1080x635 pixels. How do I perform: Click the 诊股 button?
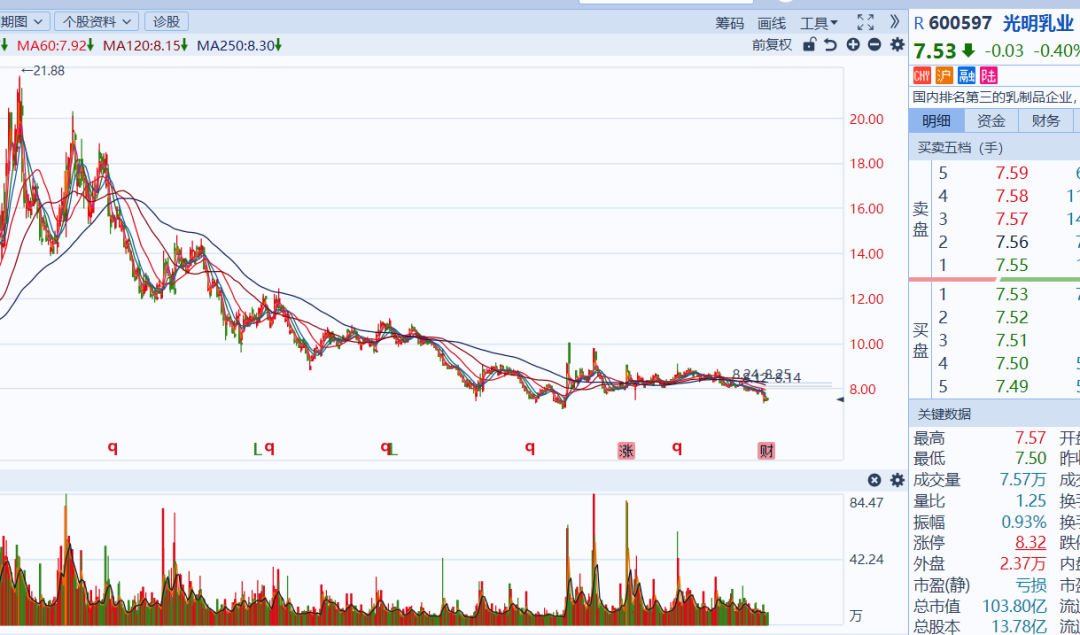tap(166, 21)
